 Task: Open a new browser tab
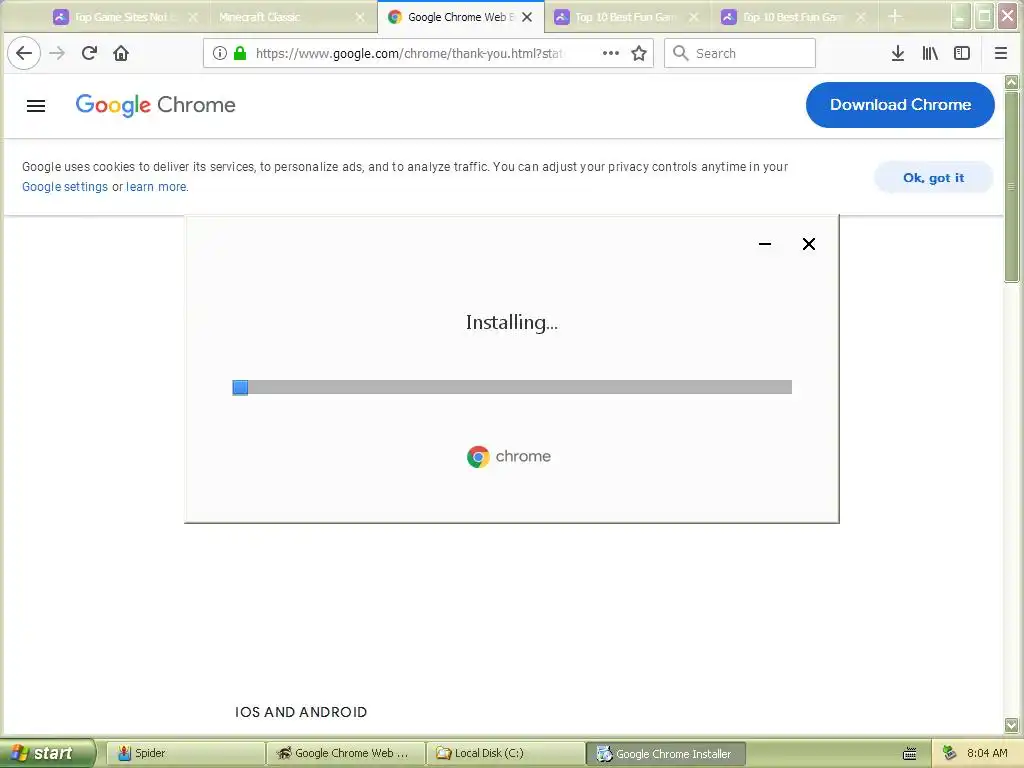pyautogui.click(x=895, y=16)
